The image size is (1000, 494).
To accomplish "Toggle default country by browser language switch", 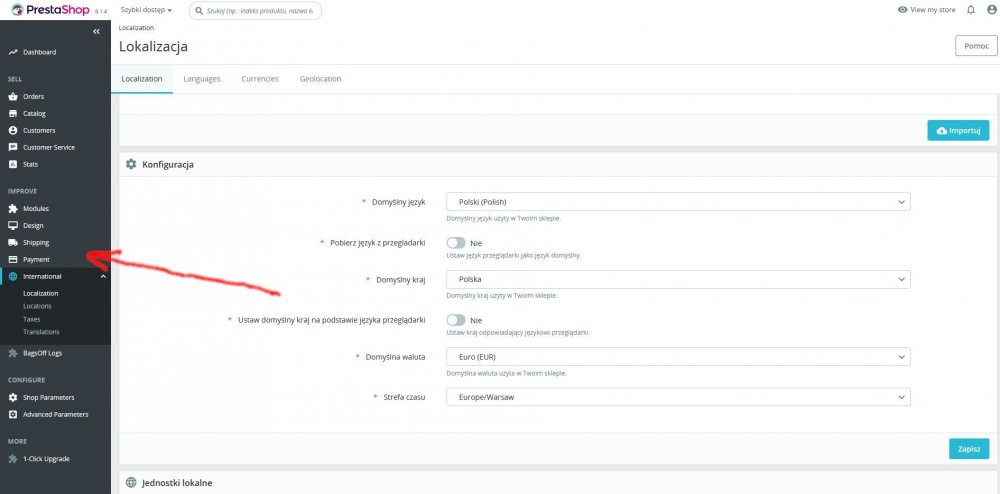I will pyautogui.click(x=456, y=320).
